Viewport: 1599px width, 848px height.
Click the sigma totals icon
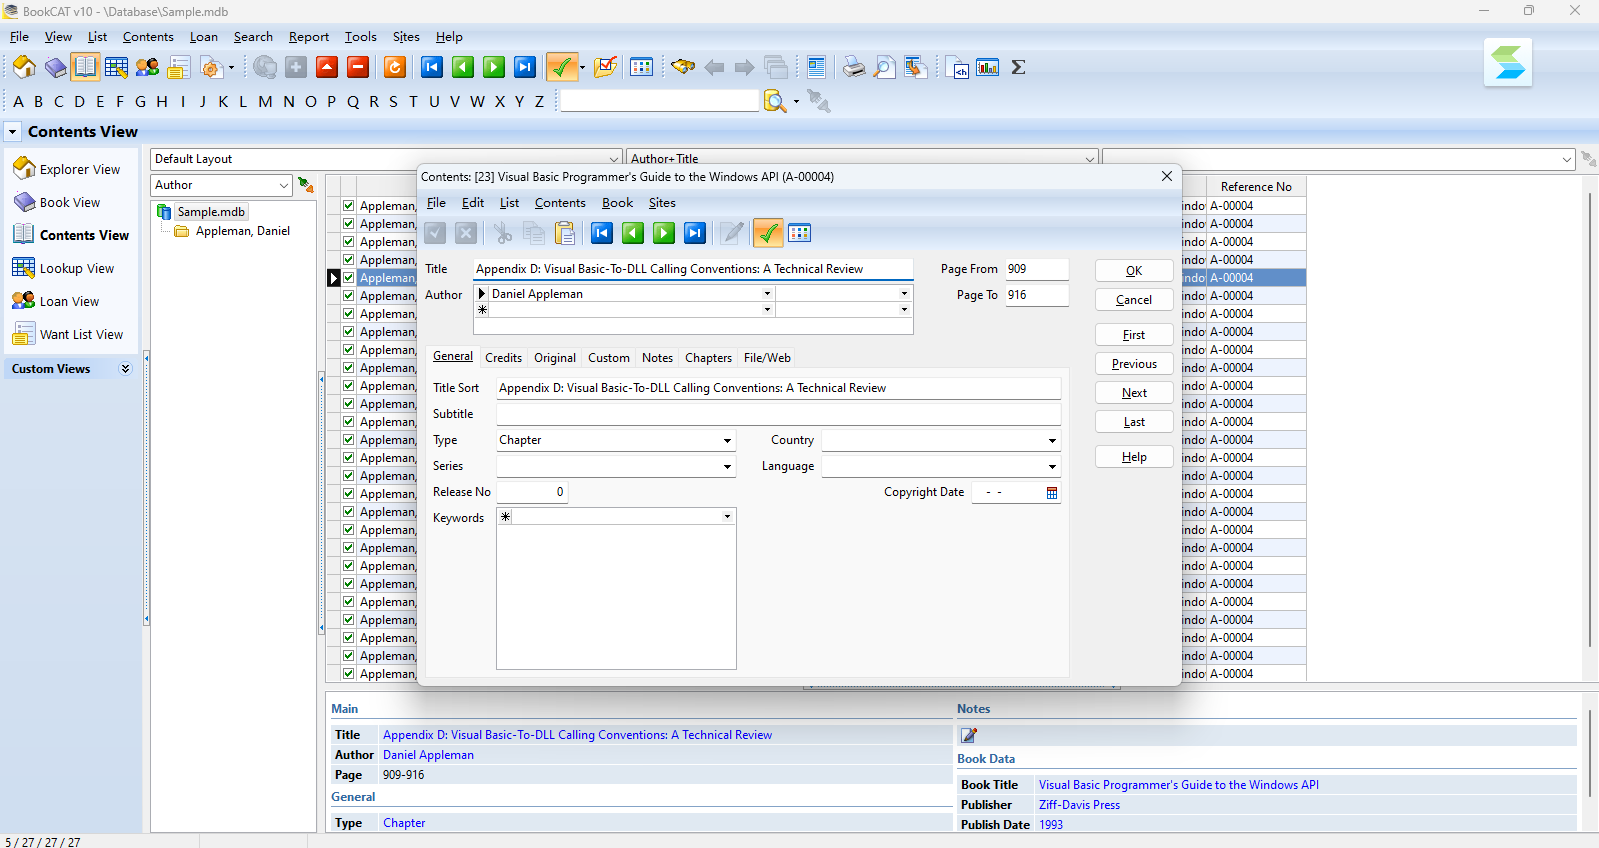click(x=1018, y=67)
